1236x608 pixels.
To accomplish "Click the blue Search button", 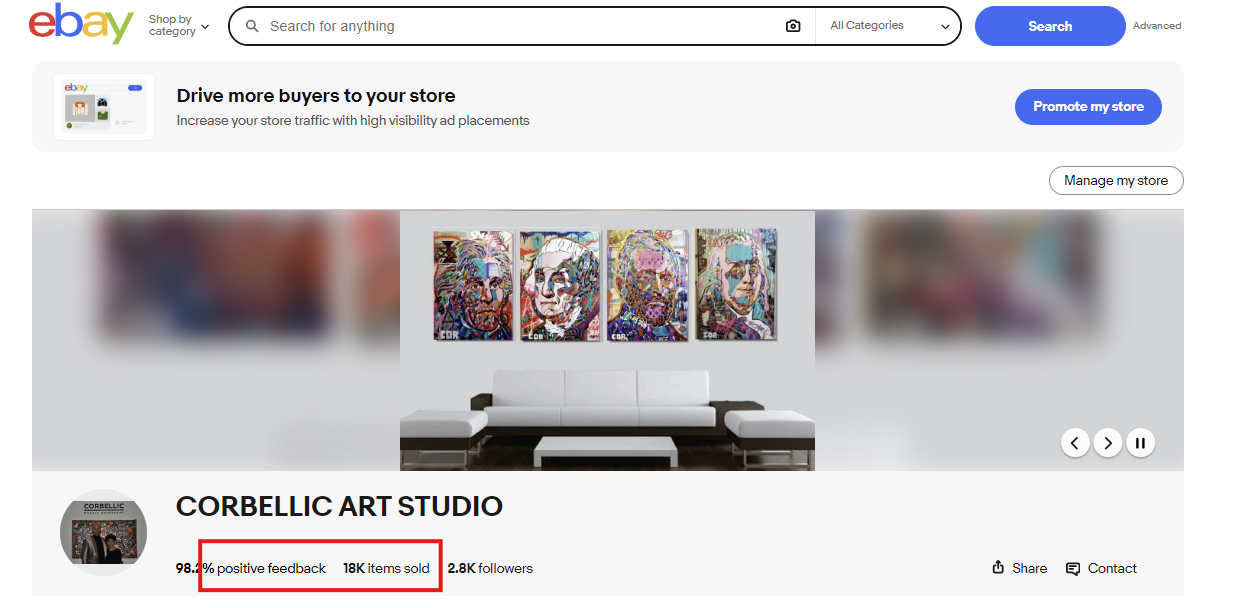I will point(1050,26).
